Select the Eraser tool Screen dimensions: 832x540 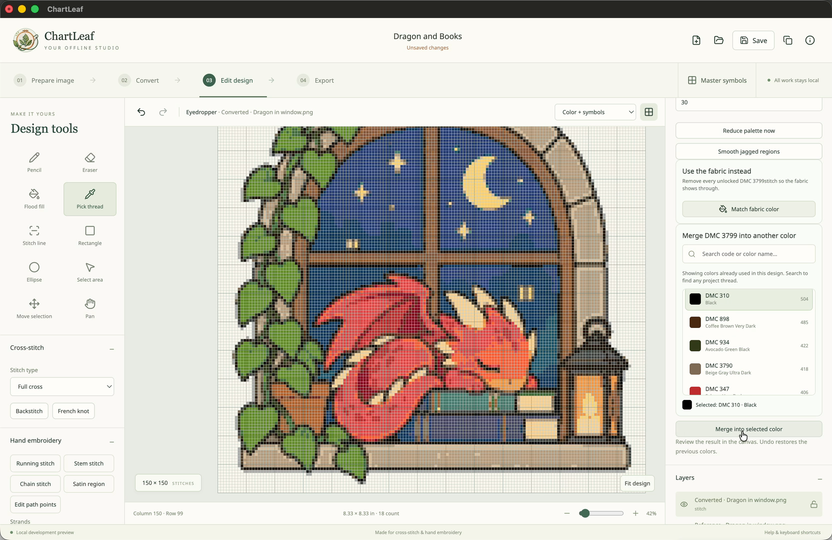tap(90, 162)
